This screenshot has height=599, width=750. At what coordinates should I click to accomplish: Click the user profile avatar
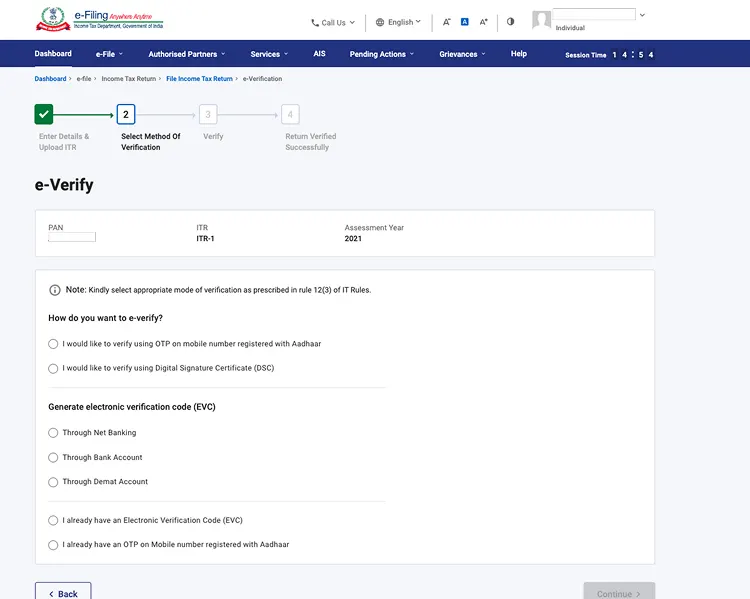541,20
